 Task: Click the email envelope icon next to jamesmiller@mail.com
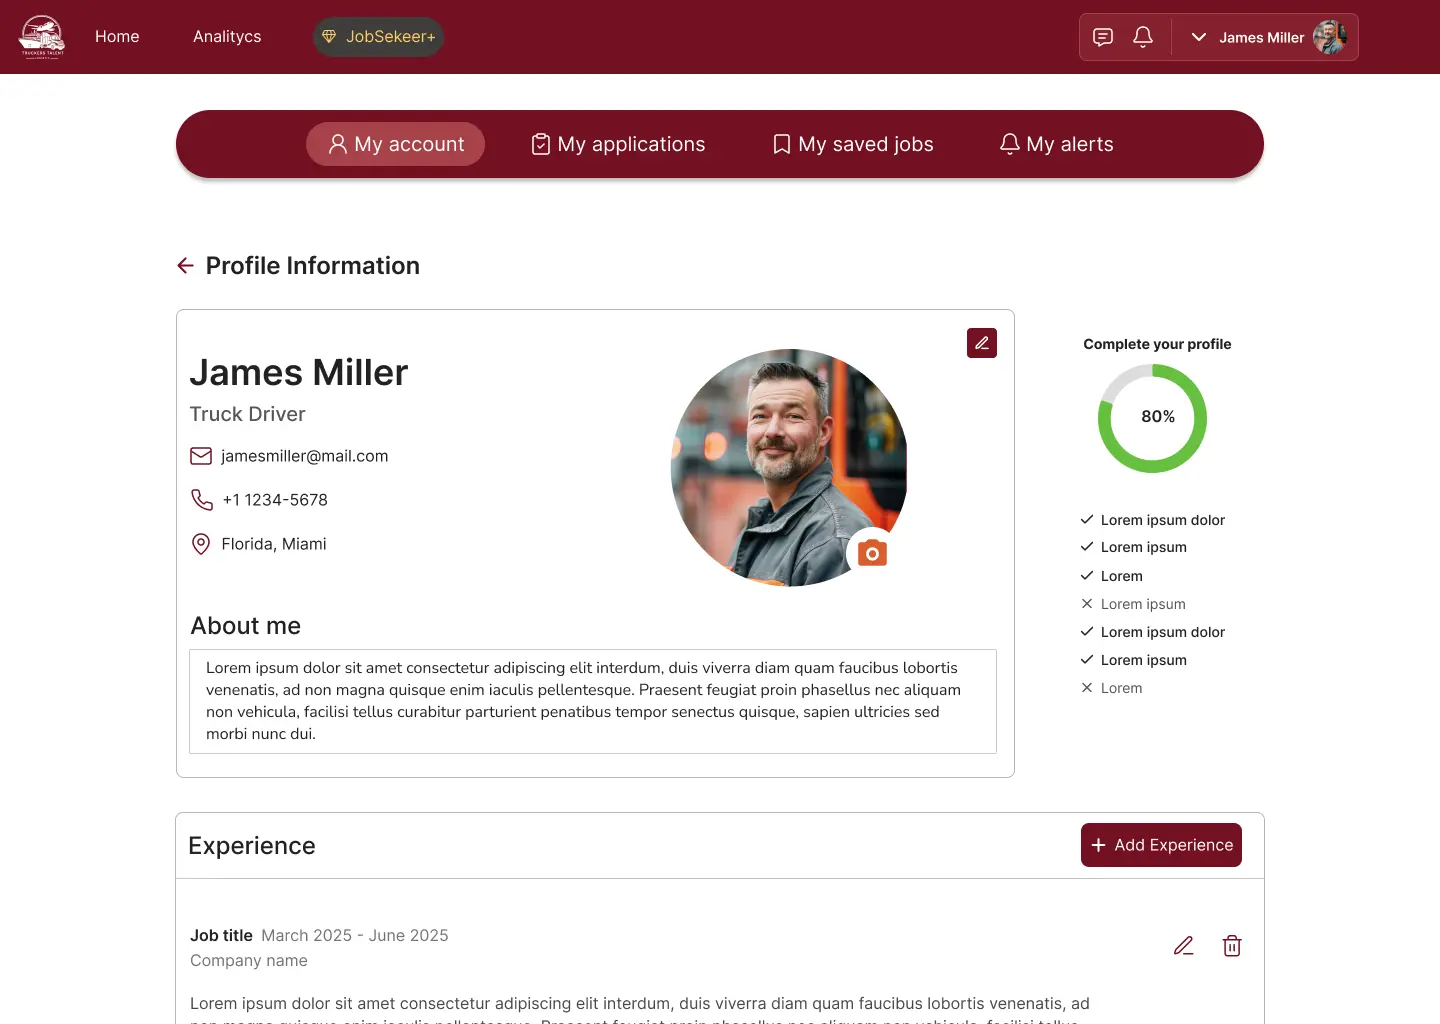tap(201, 456)
